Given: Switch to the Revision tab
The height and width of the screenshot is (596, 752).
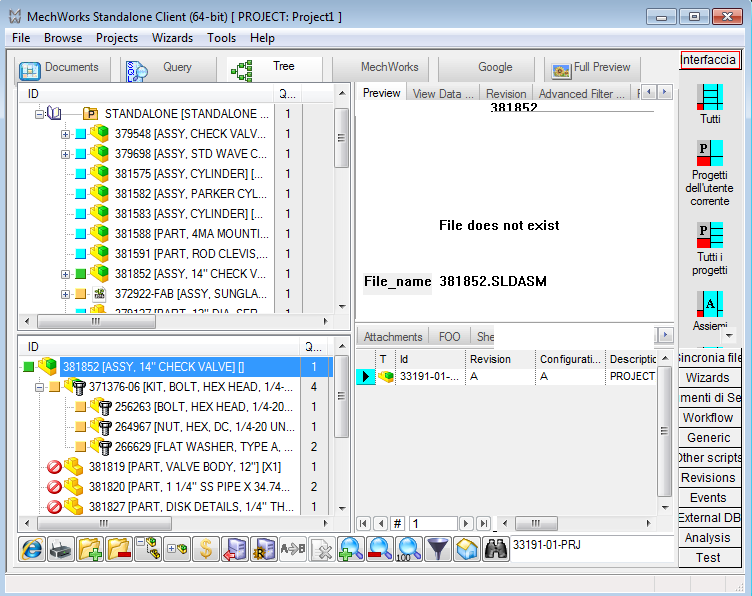Looking at the screenshot, I should click(506, 93).
